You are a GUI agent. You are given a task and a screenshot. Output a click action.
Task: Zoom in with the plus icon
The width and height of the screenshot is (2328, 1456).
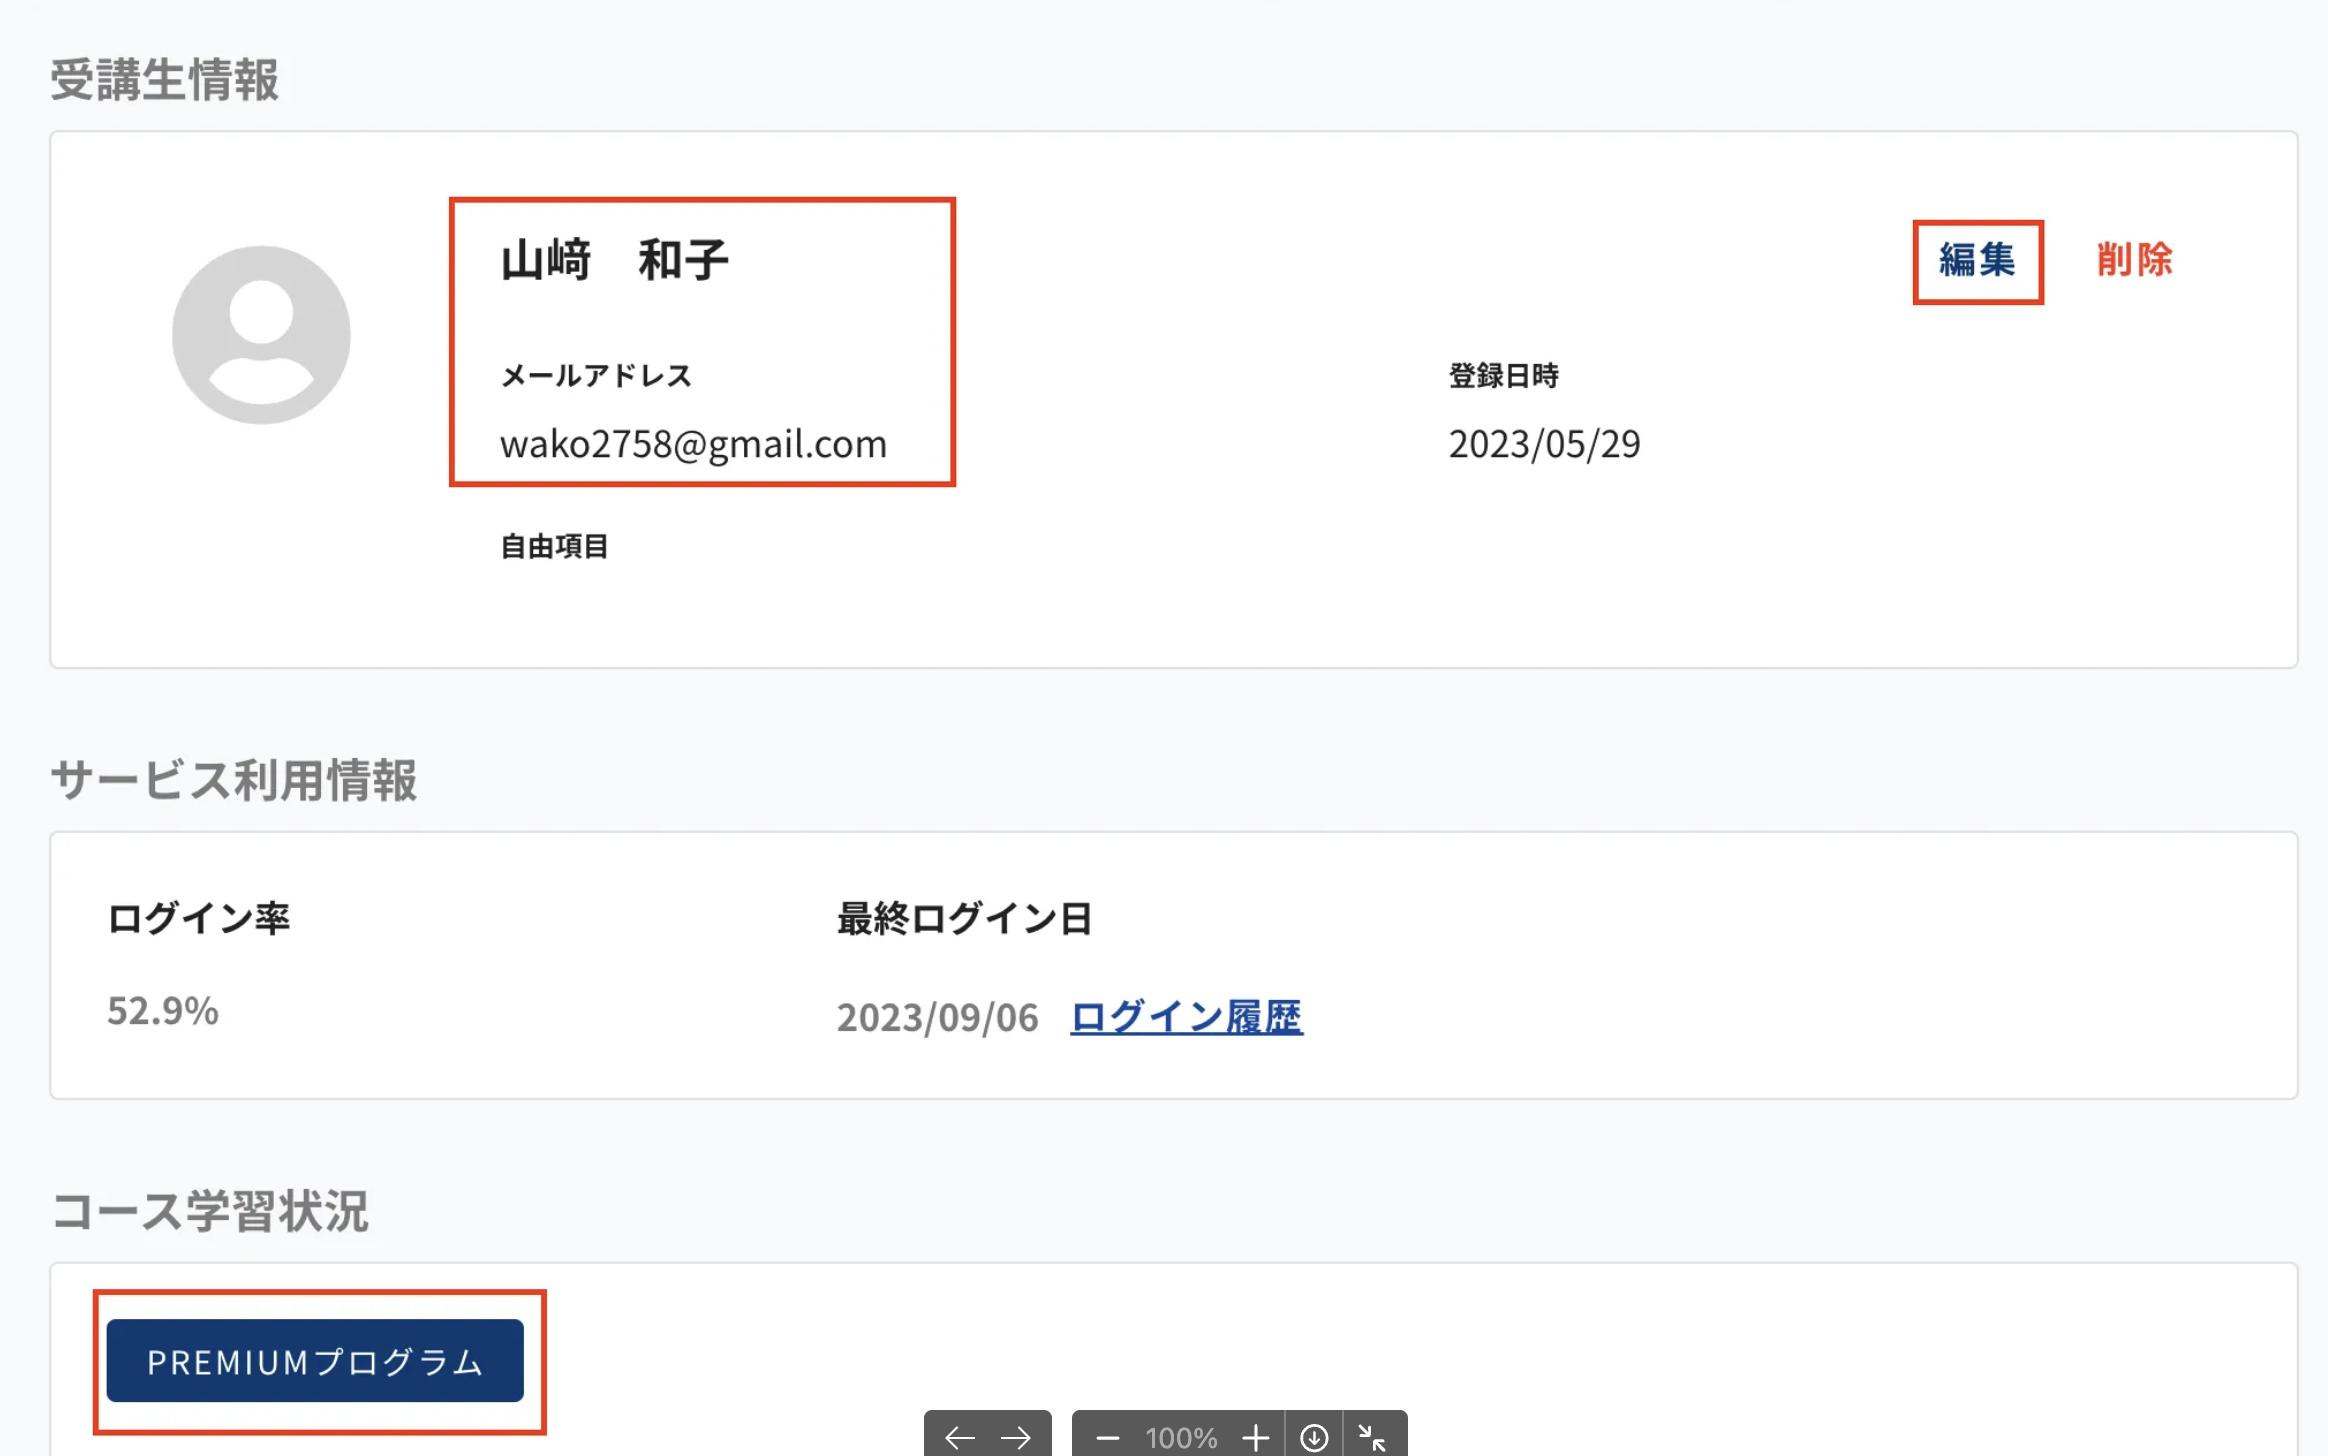point(1255,1438)
